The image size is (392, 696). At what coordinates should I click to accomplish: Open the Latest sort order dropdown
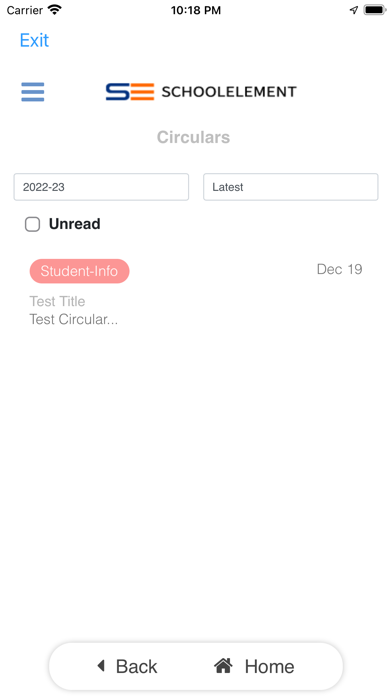click(x=291, y=187)
